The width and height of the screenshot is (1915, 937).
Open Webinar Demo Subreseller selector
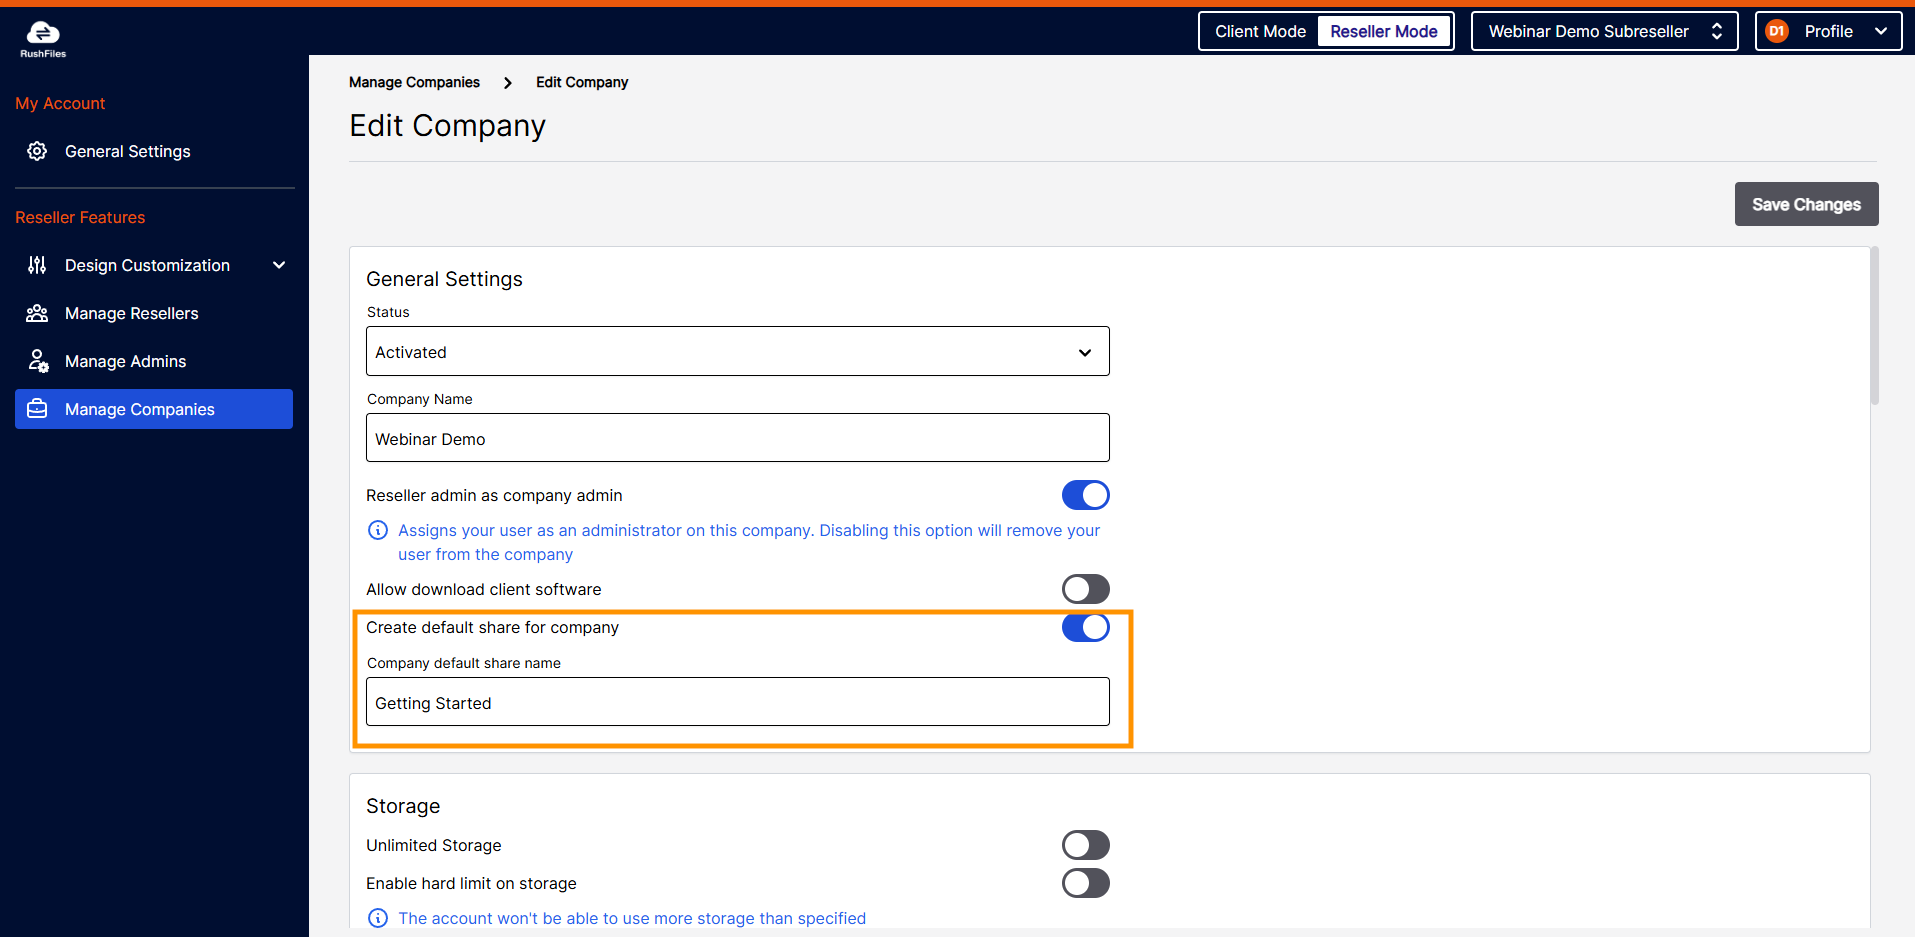[x=1604, y=31]
